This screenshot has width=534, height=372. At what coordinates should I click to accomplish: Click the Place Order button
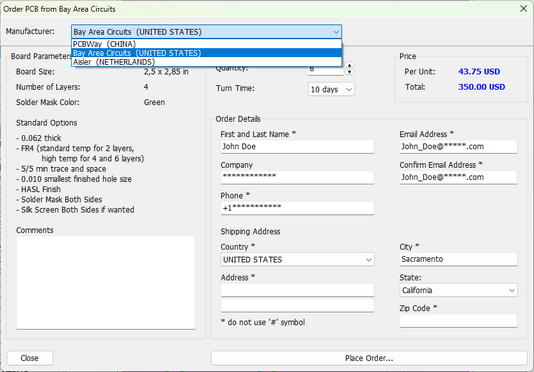coord(369,358)
